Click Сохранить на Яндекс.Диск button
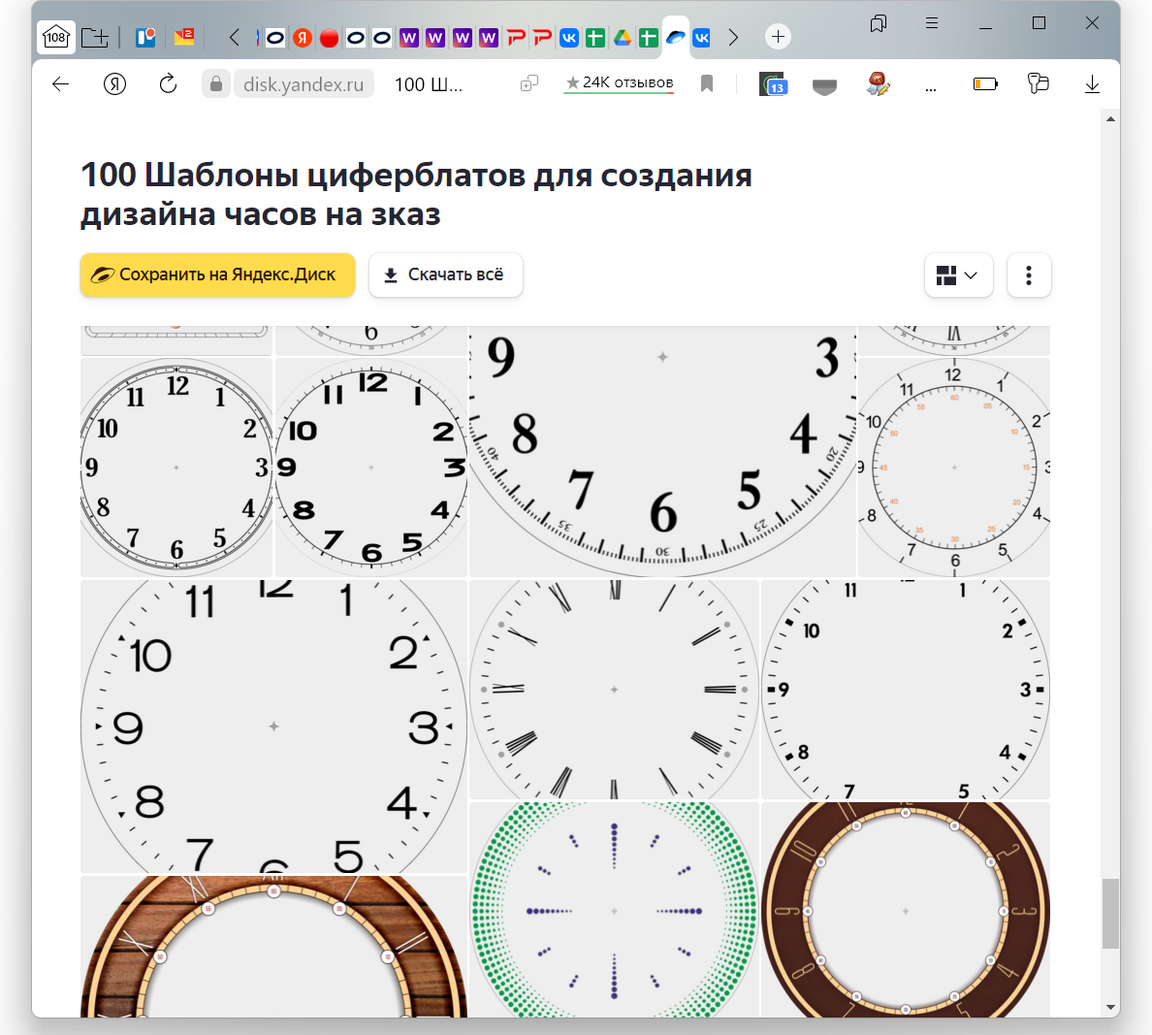Viewport: 1152px width, 1035px height. (218, 275)
